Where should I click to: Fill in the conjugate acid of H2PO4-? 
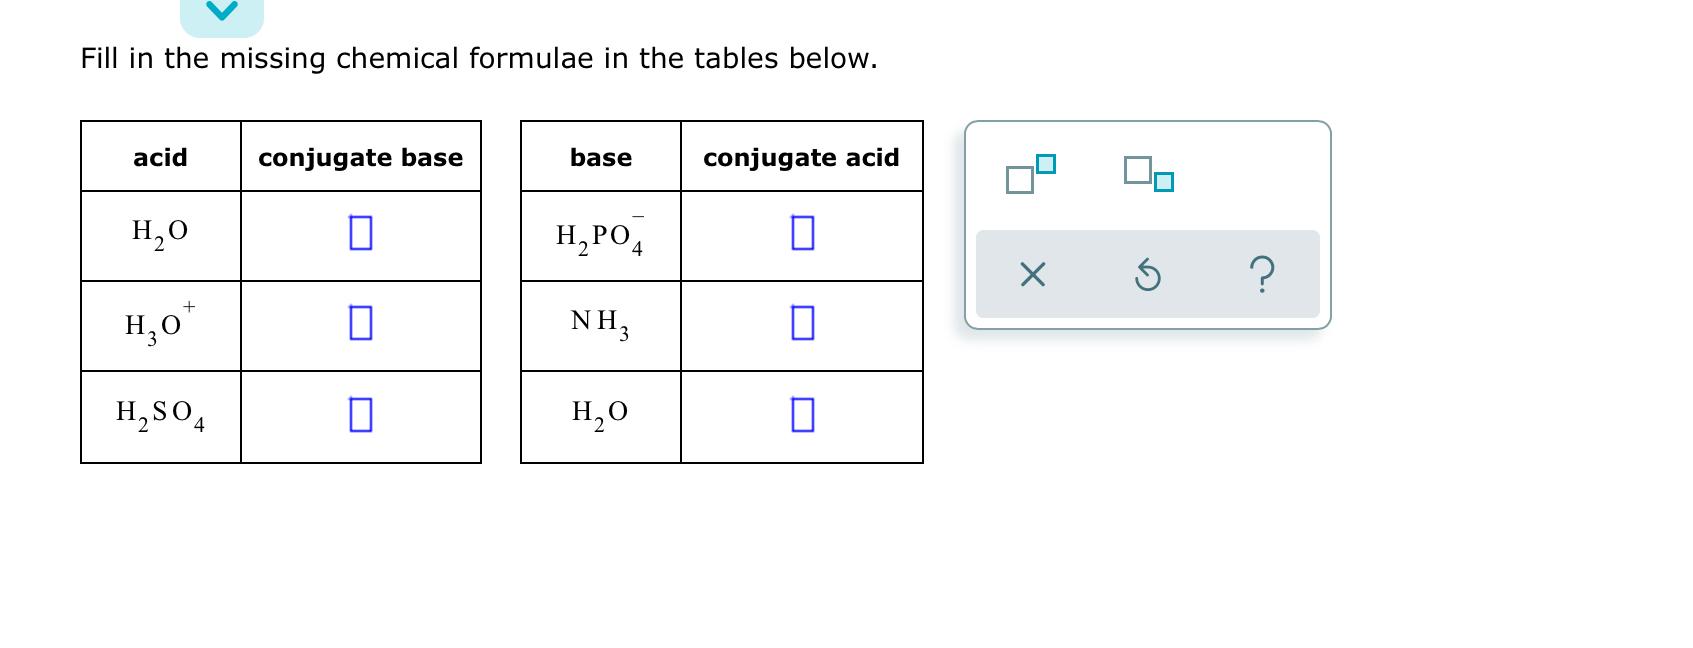(802, 233)
